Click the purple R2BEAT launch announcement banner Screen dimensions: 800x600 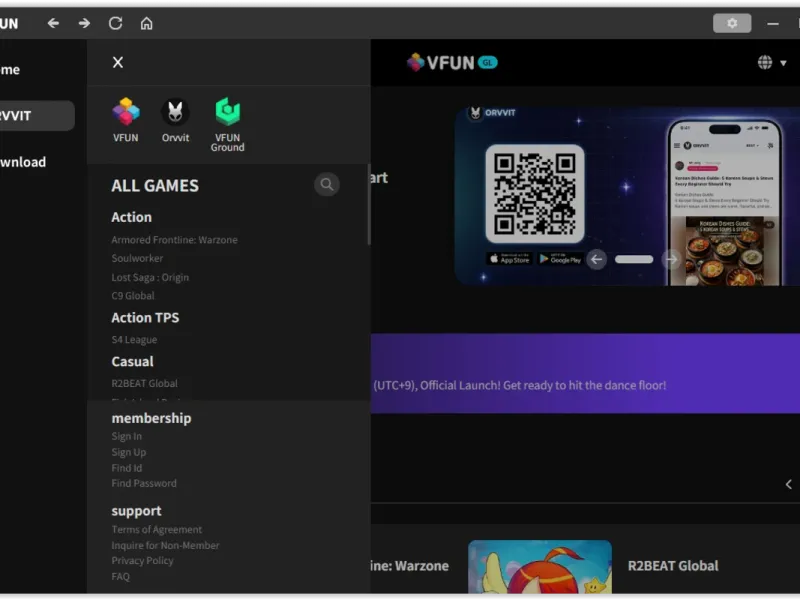(x=585, y=373)
